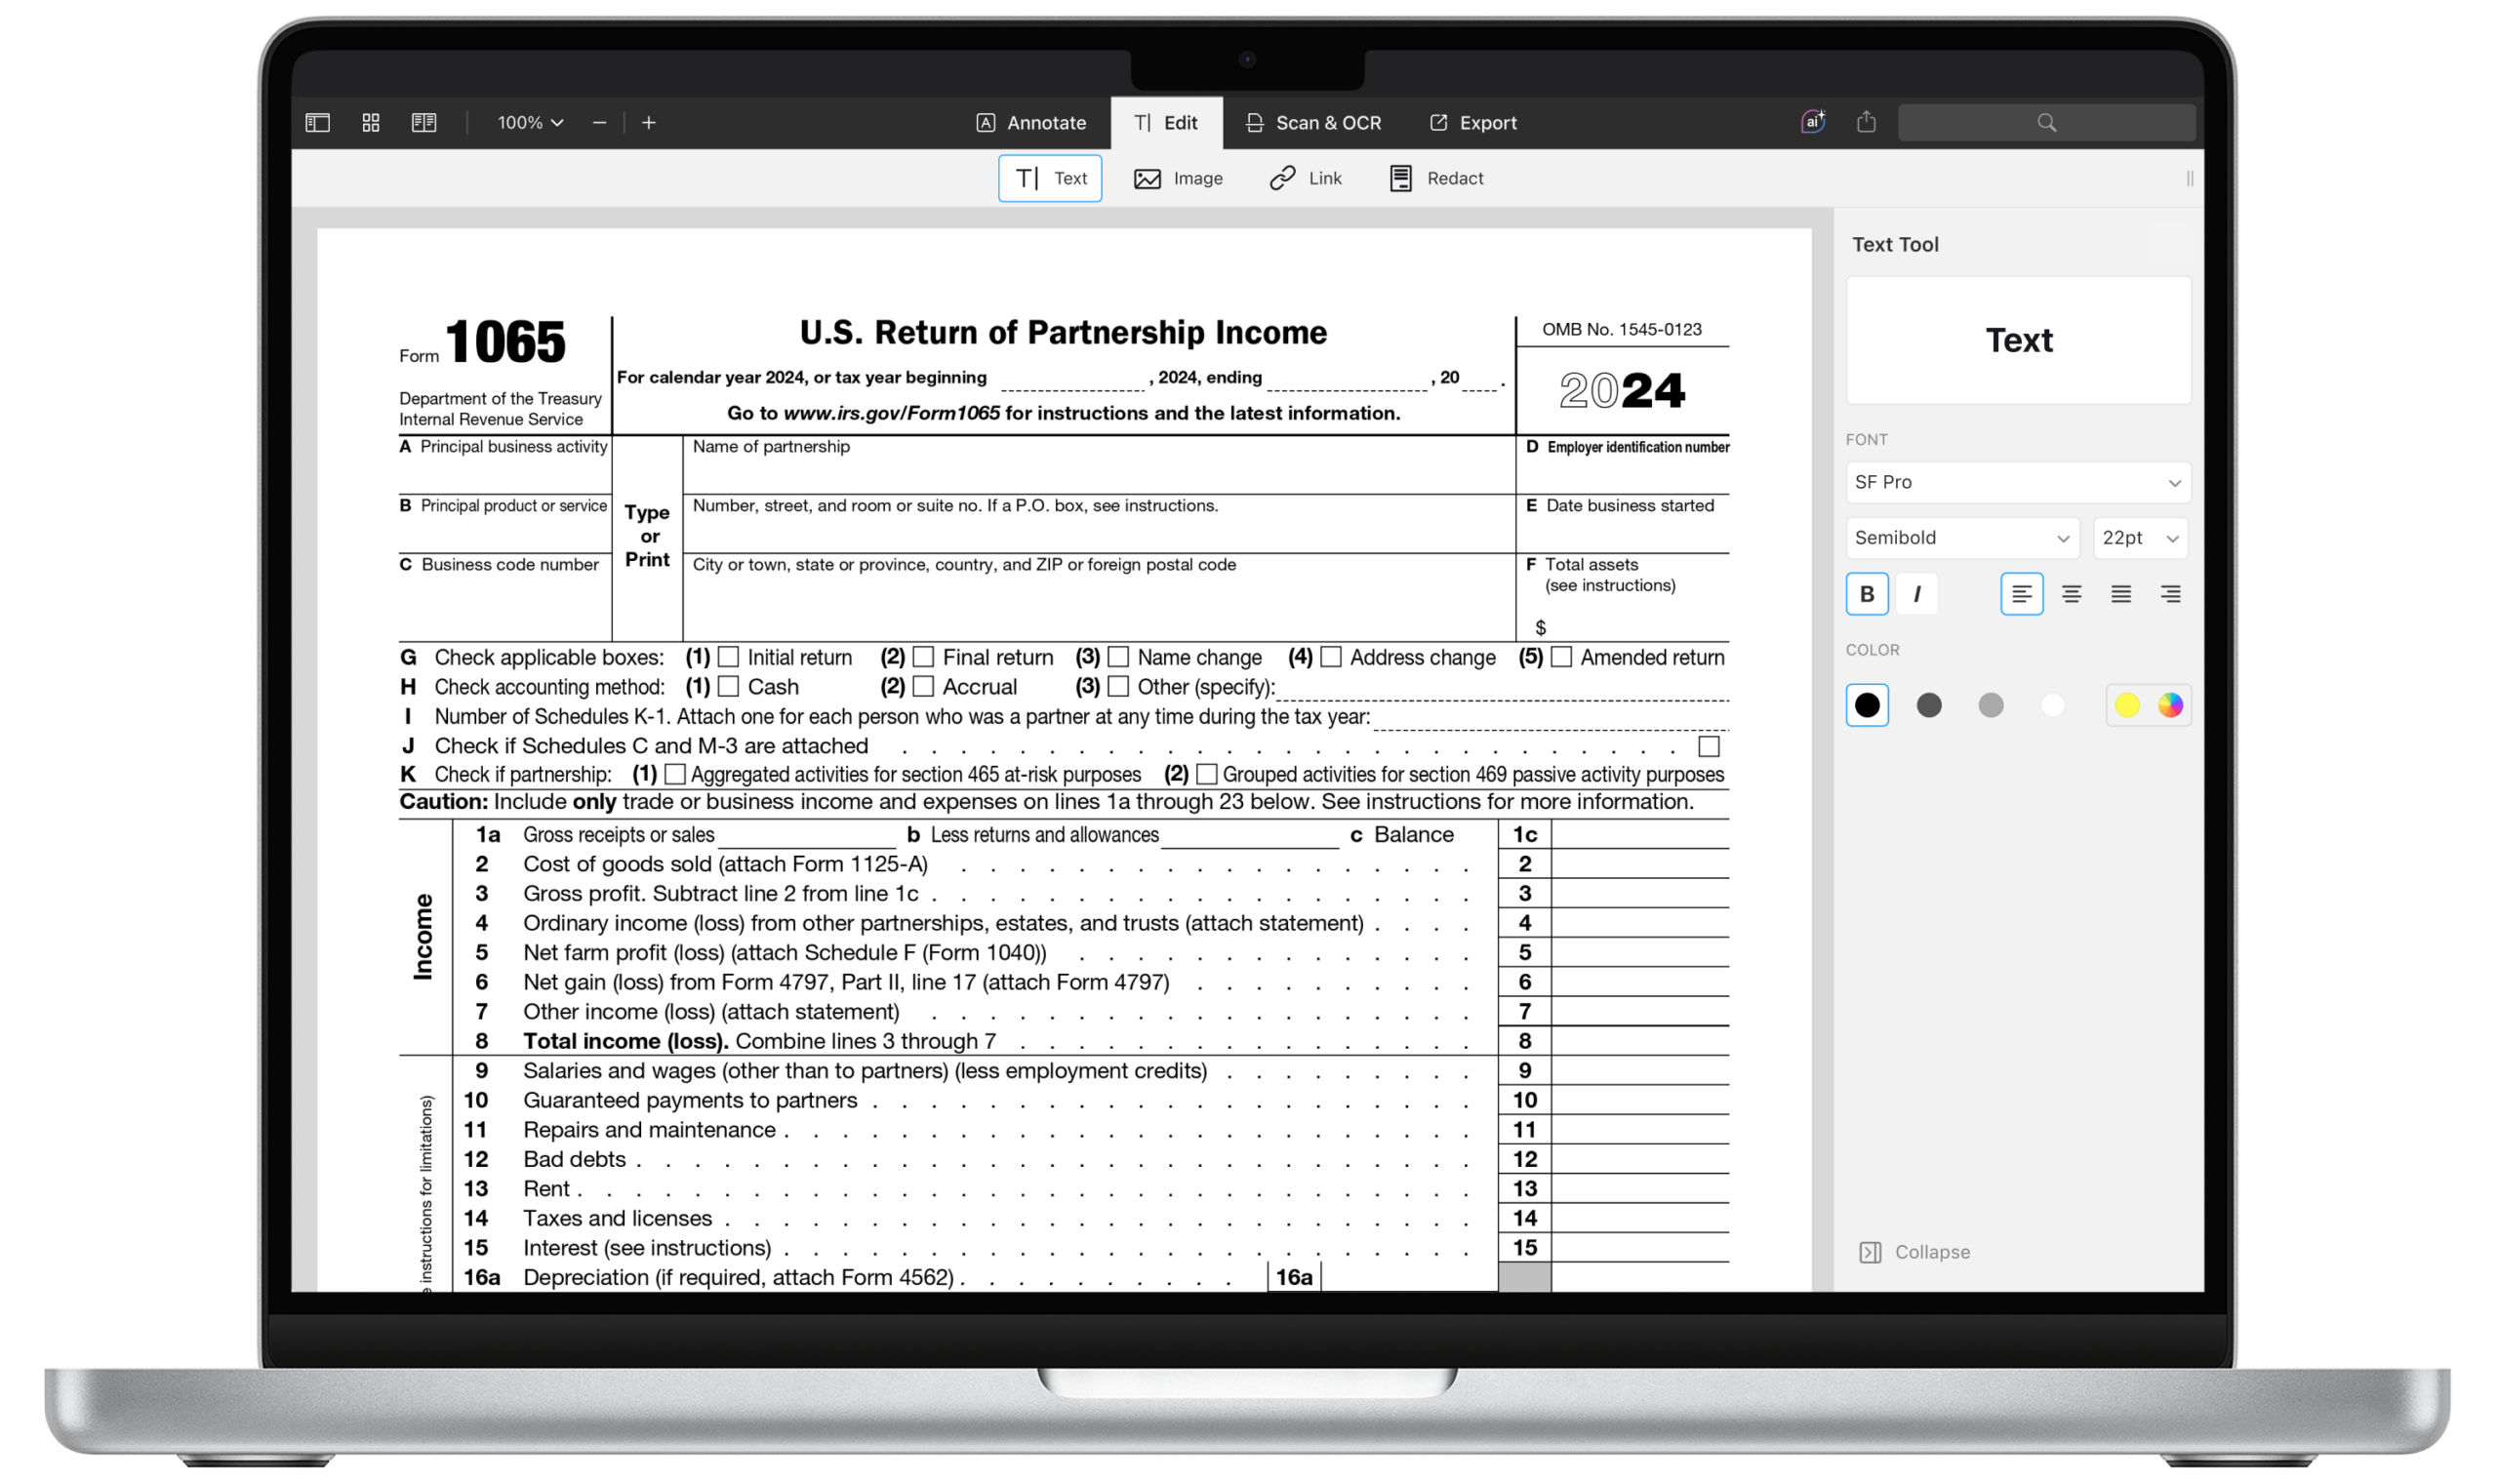Check the Address change box
The width and height of the screenshot is (2498, 1484).
pos(1331,657)
